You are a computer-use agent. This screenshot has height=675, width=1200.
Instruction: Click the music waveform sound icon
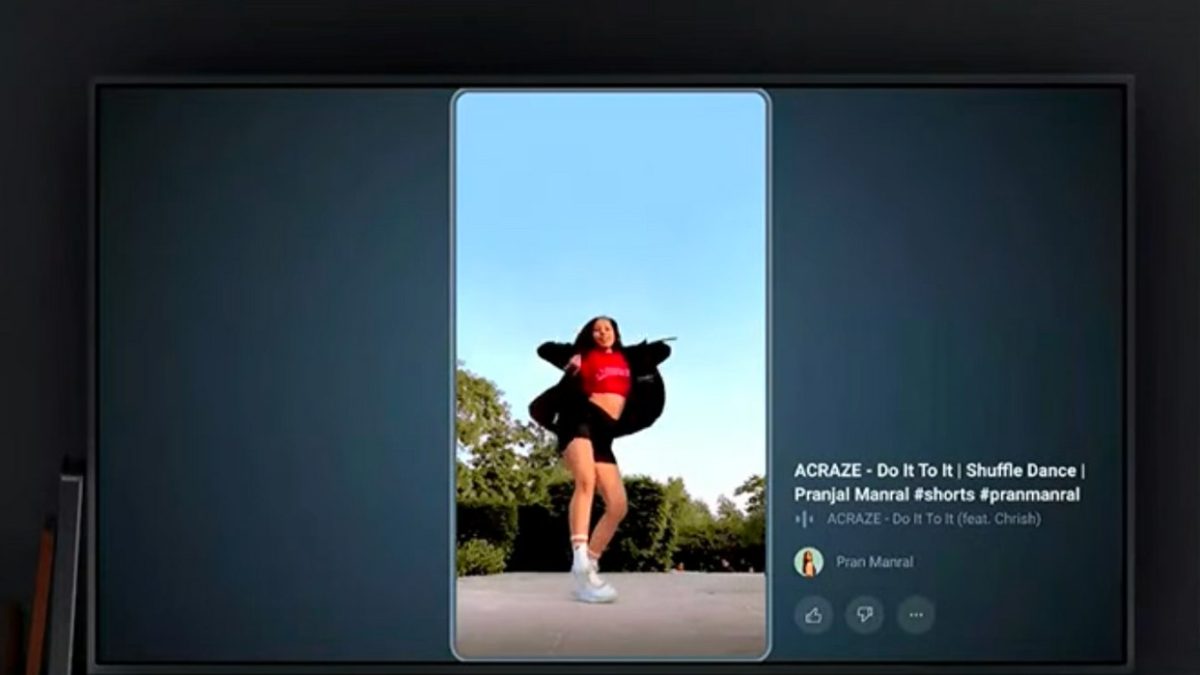[804, 519]
